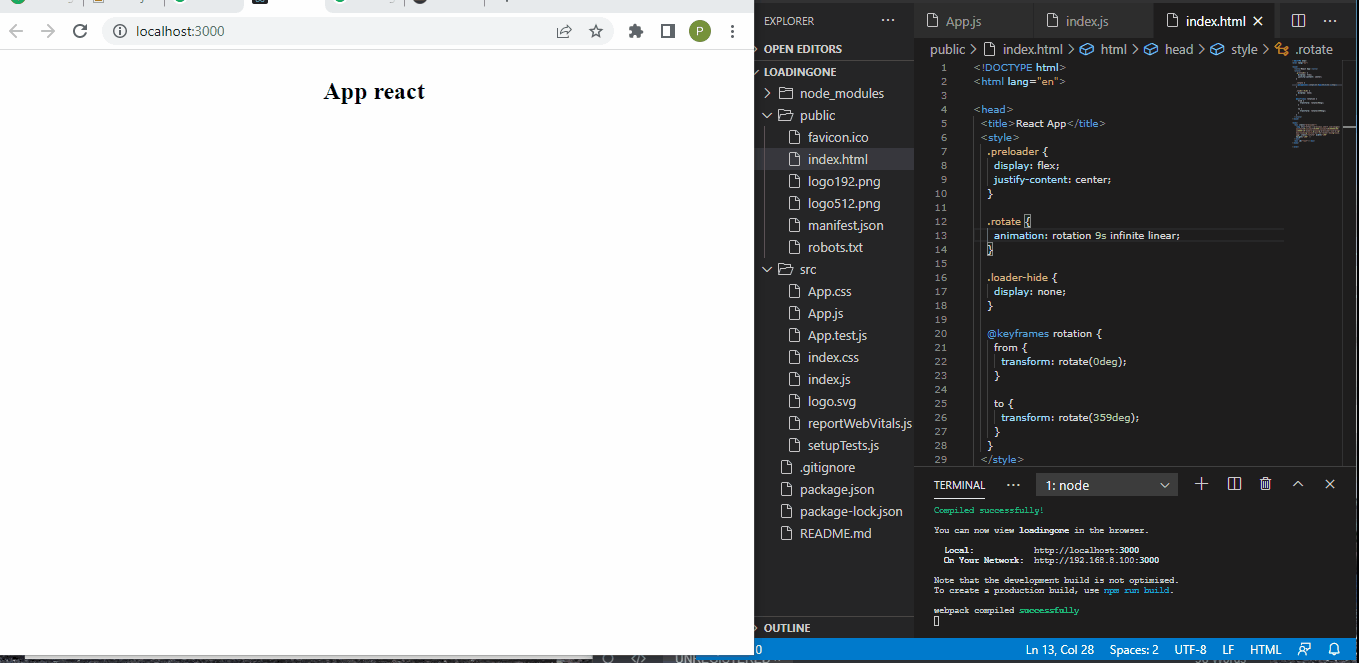This screenshot has height=663, width=1359.
Task: Bookmark the page with the star icon
Action: tap(596, 31)
